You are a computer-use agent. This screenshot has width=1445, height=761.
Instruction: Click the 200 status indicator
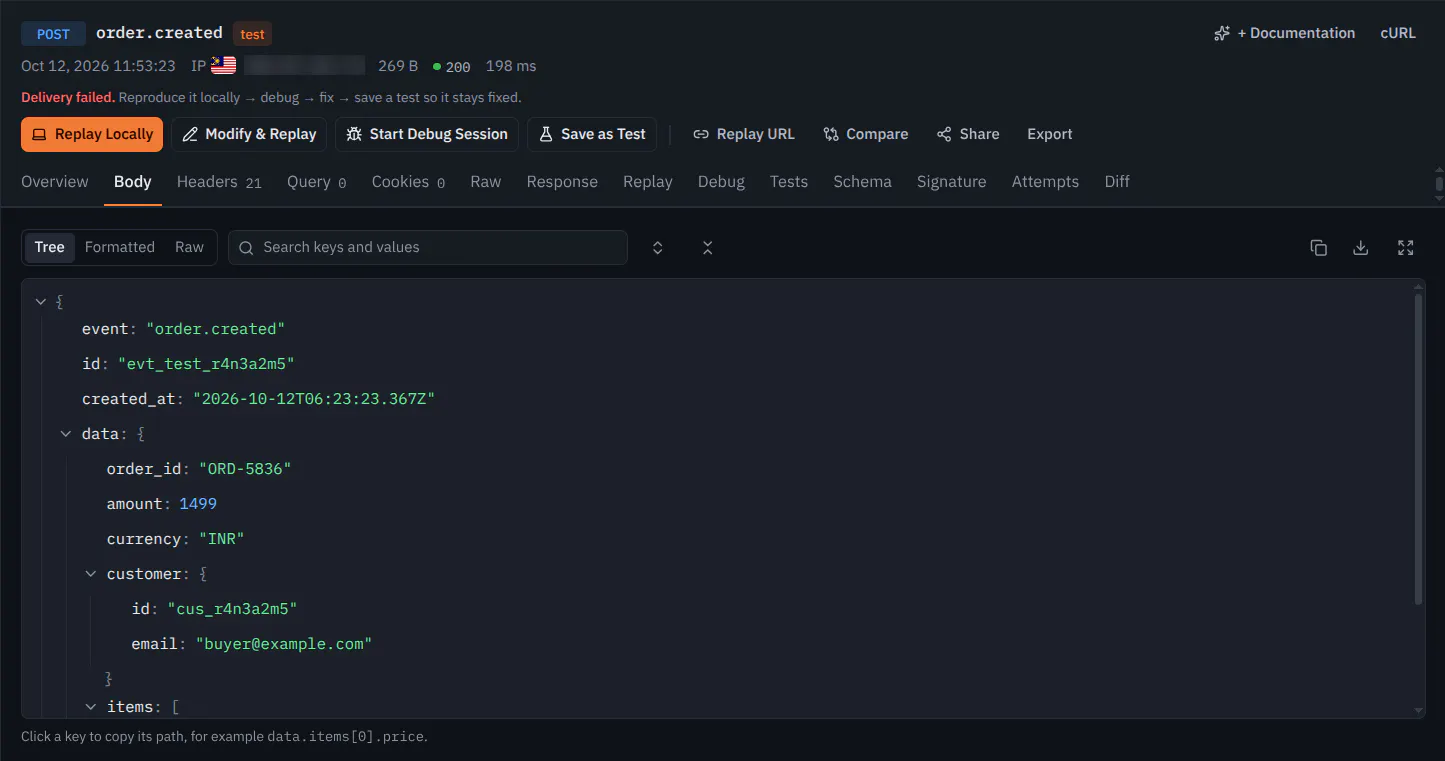452,67
